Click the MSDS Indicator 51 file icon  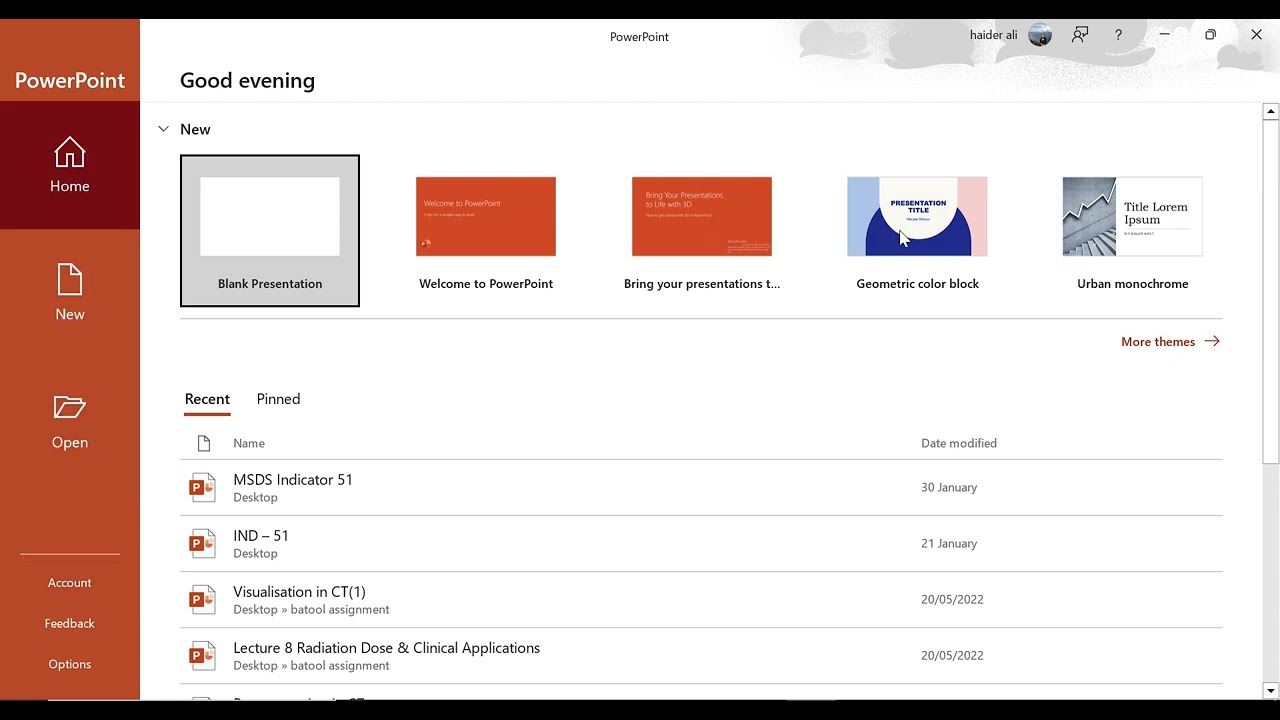click(x=202, y=487)
